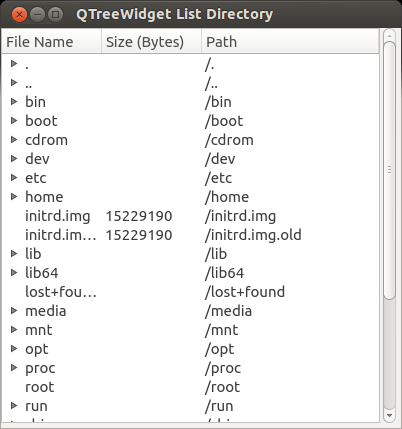Click the /lost+found path cell
This screenshot has height=429, width=402.
tap(245, 292)
